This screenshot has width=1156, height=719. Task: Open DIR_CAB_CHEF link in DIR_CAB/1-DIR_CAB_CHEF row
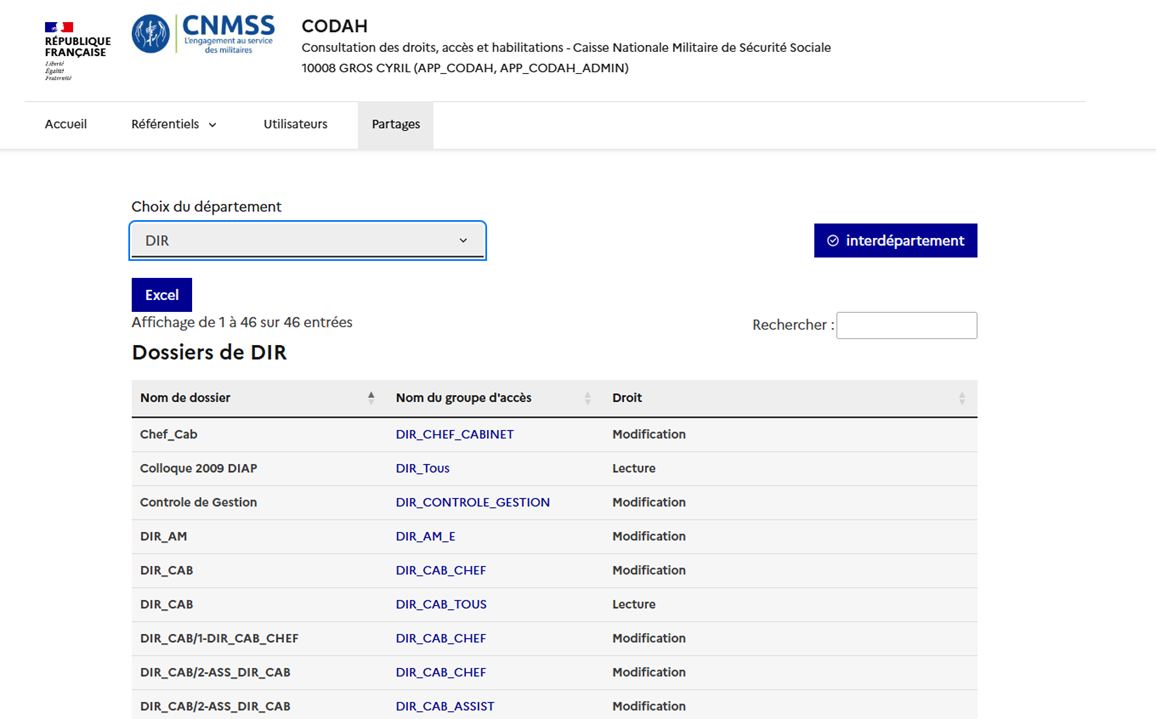tap(441, 638)
